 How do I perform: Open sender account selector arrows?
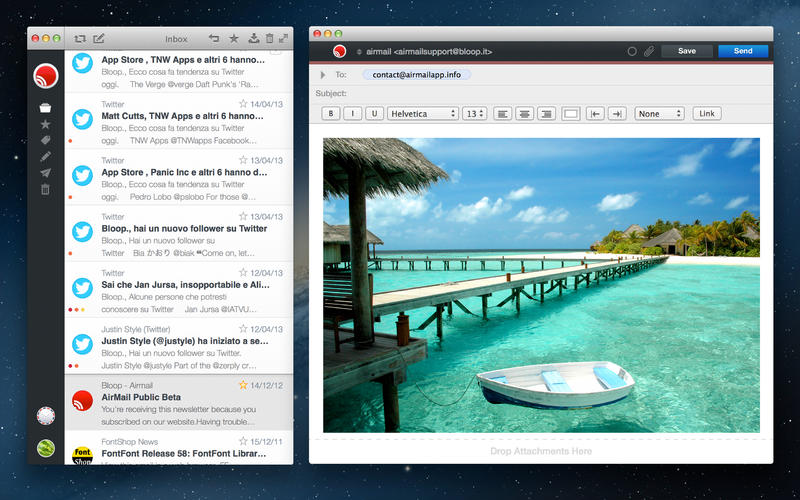tap(359, 52)
